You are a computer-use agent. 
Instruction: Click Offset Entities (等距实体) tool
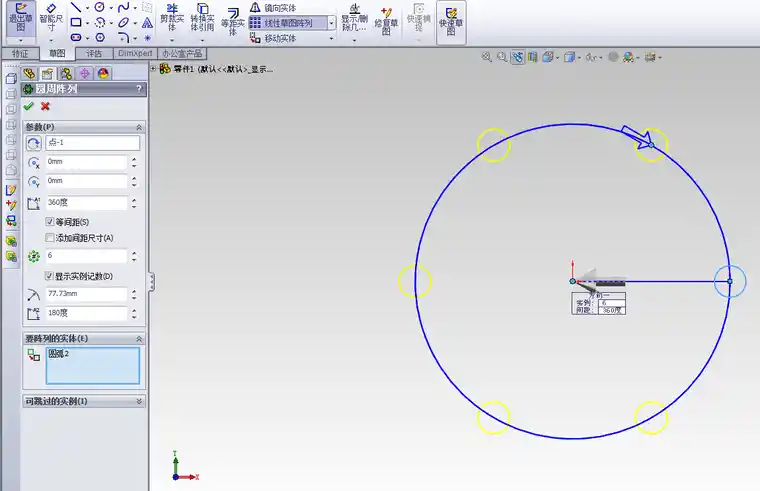233,20
